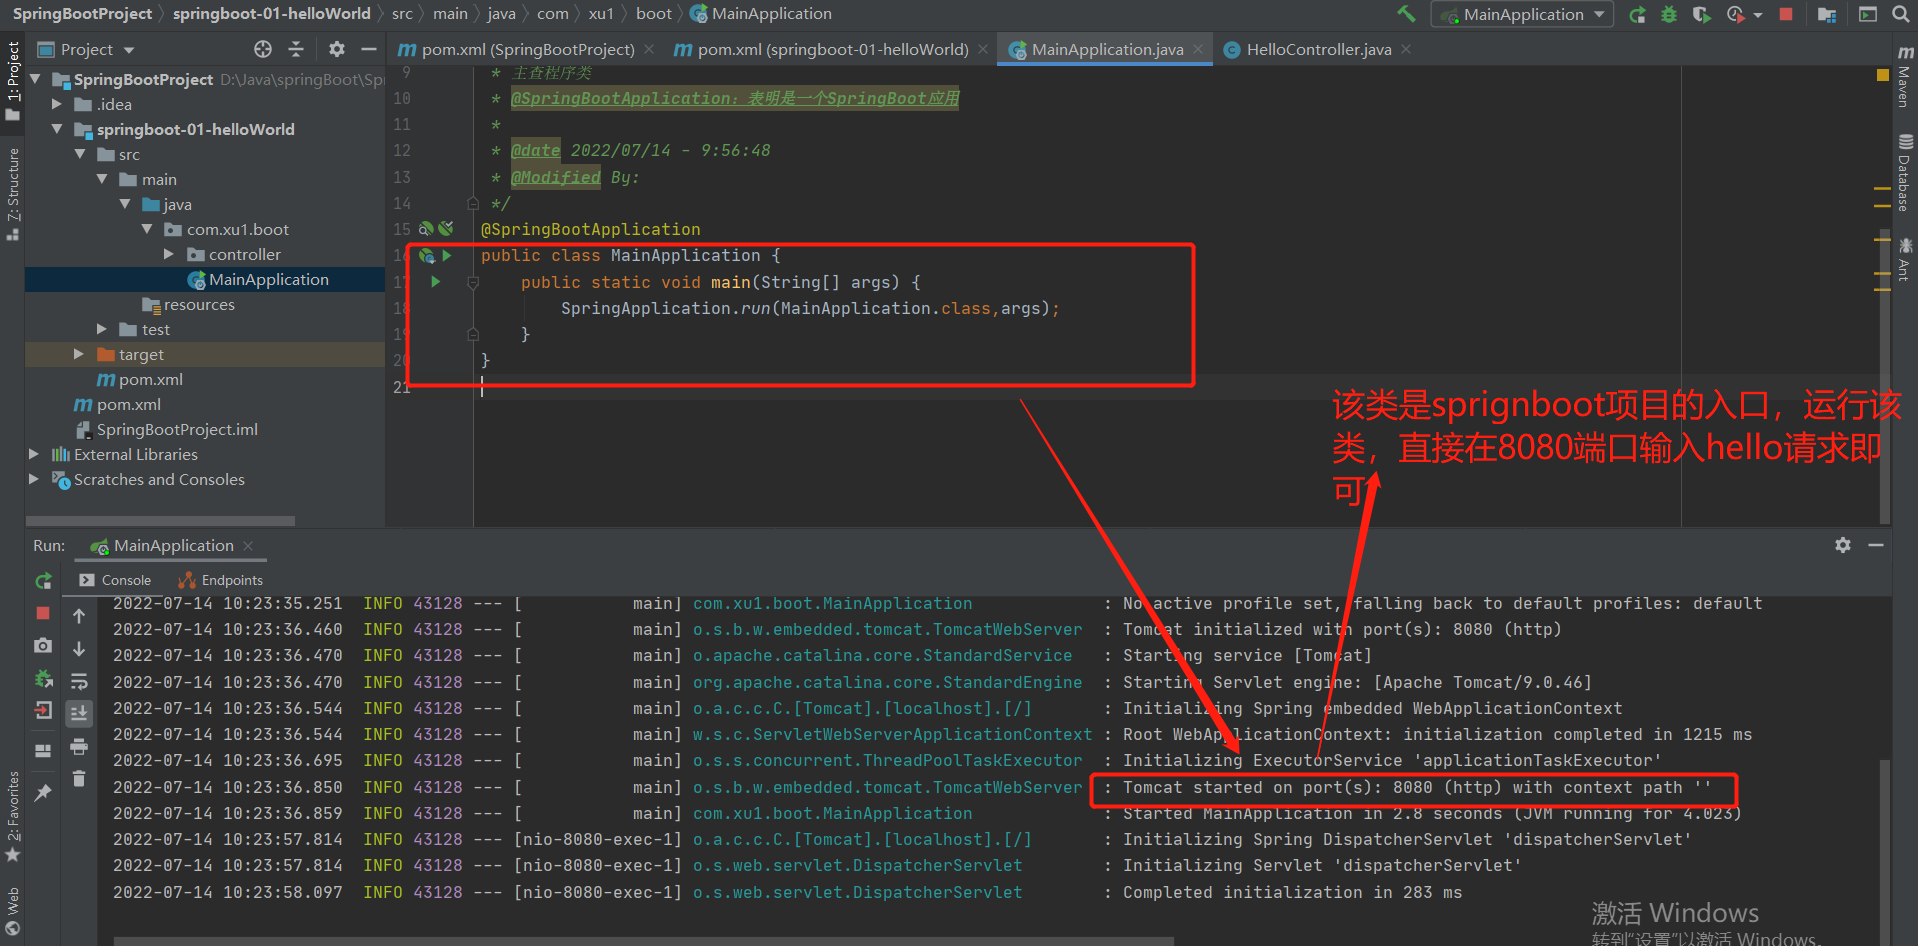
Task: Click run gutter arrow beside main method
Action: point(436,282)
